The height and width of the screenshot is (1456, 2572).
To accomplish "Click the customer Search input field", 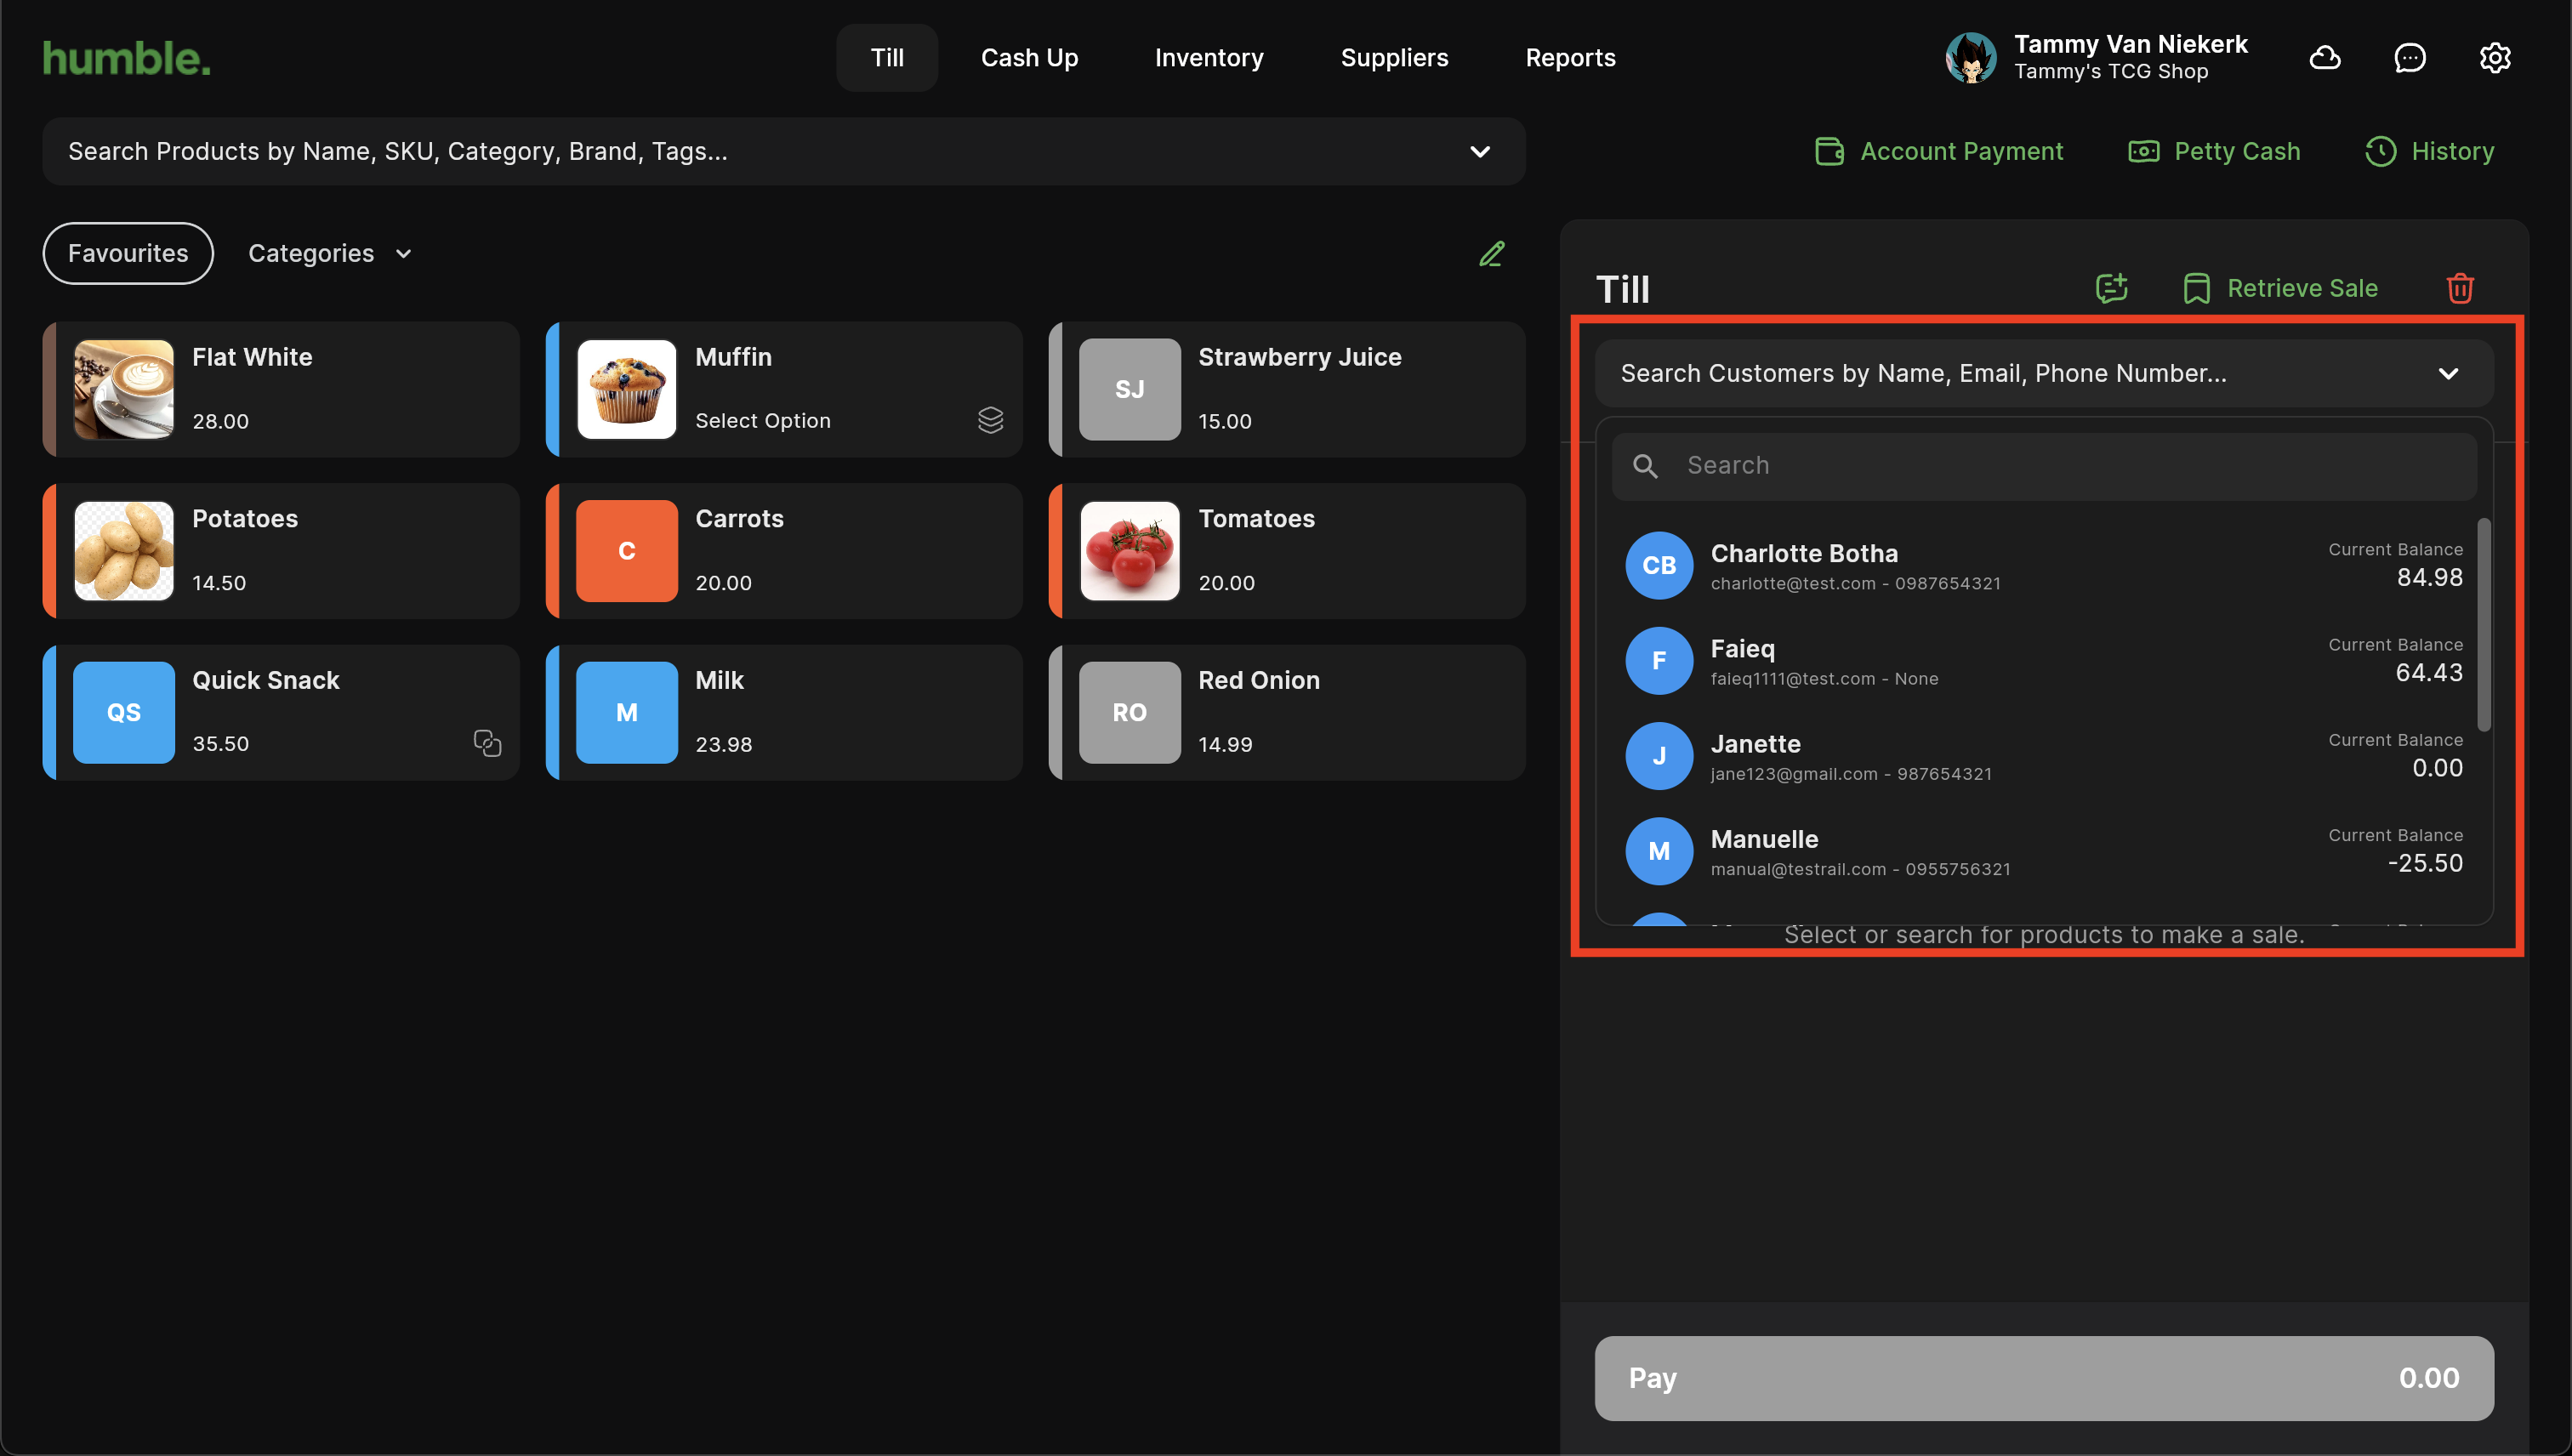I will point(2060,466).
